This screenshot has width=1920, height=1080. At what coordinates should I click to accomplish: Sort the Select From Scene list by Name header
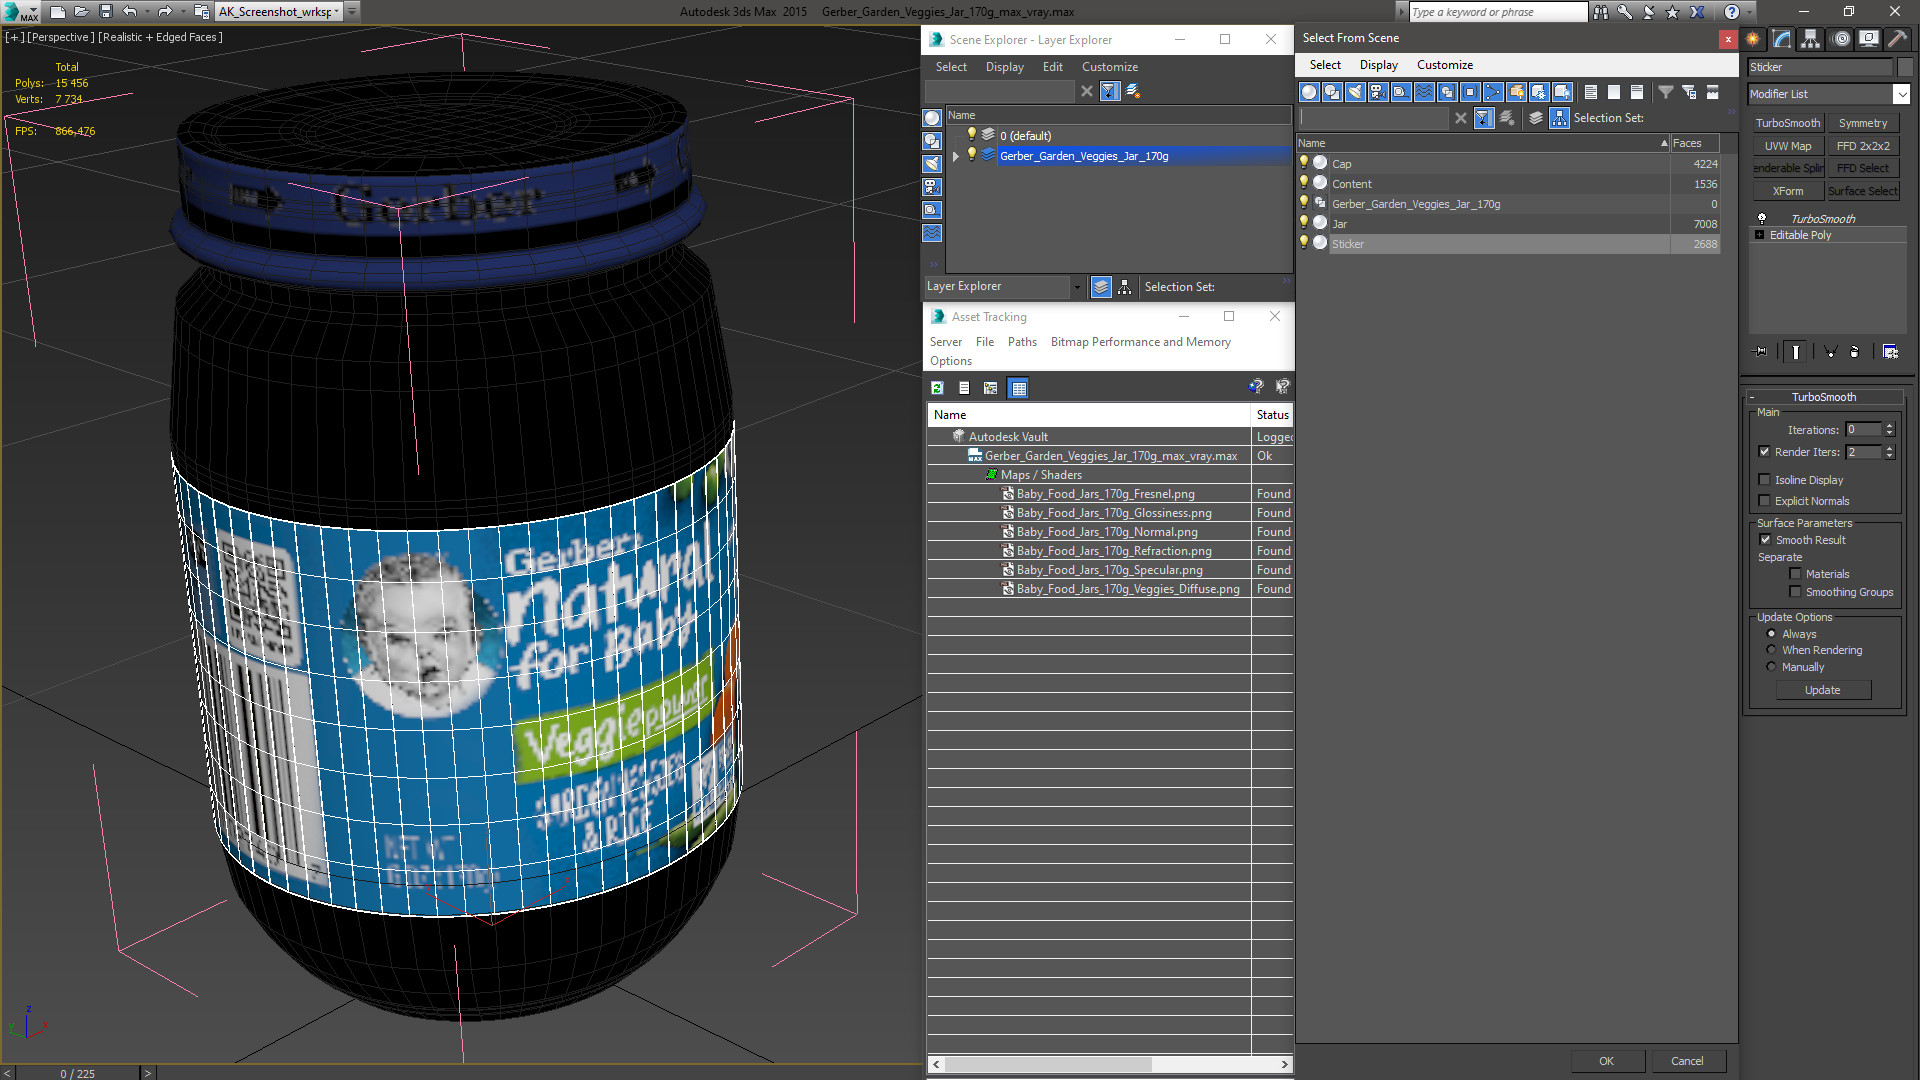click(1483, 143)
